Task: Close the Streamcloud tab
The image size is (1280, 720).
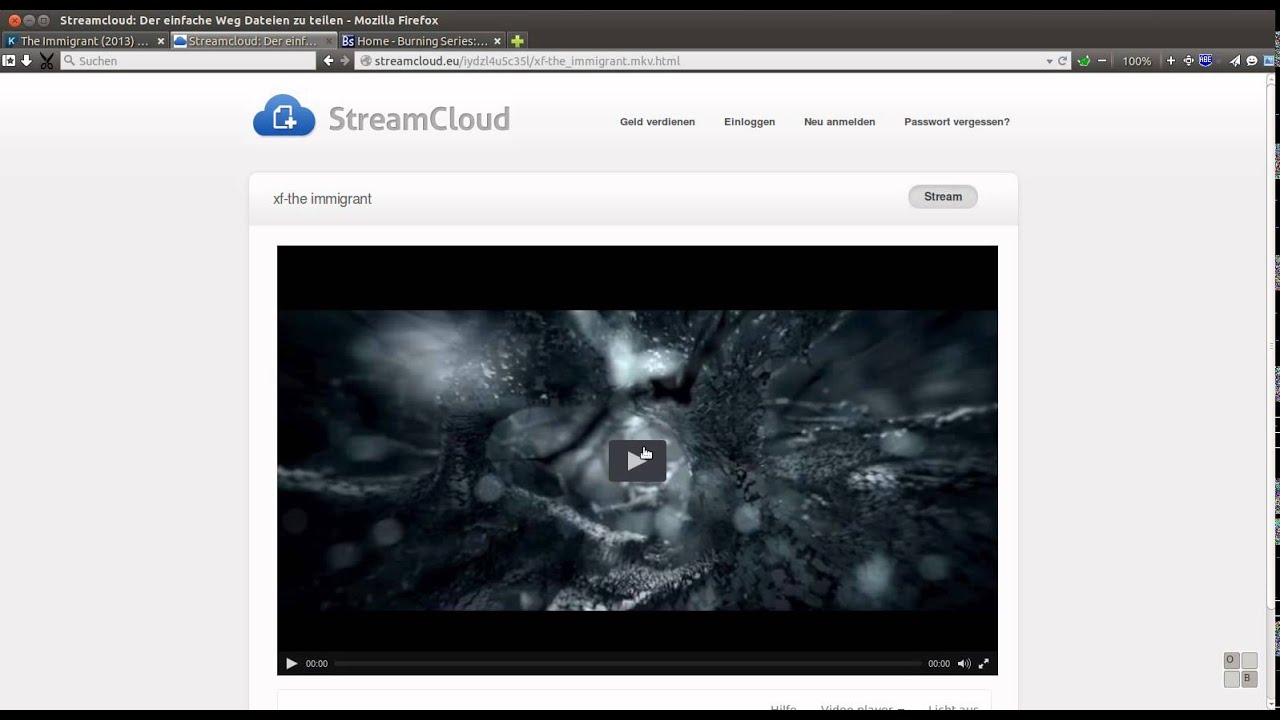Action: coord(329,41)
